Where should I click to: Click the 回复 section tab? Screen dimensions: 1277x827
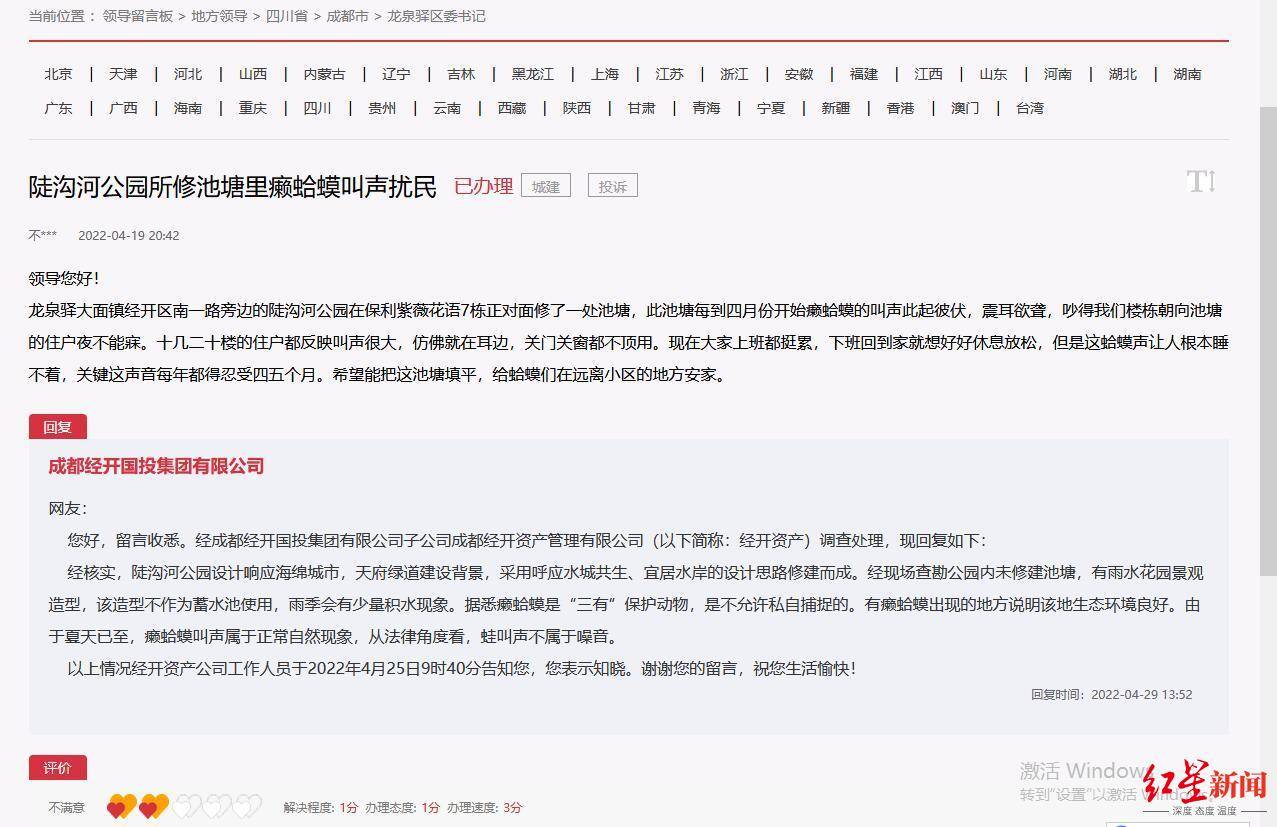(58, 427)
